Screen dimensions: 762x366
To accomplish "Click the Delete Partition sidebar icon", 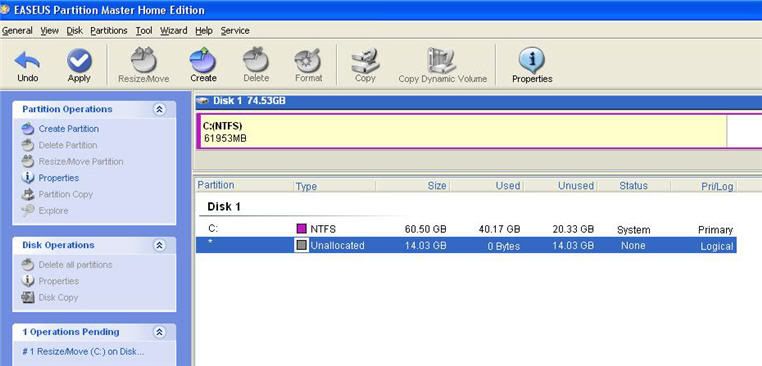I will [x=28, y=145].
